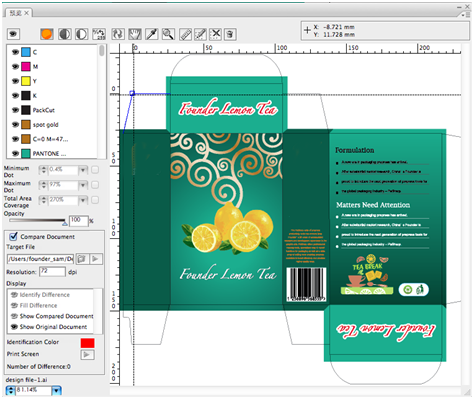Click the zoom level stepper arrows
The height and width of the screenshot is (398, 473).
click(x=11, y=390)
